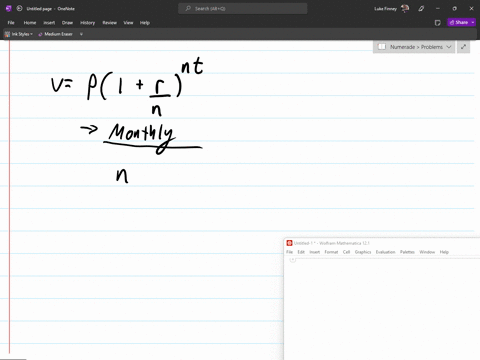Viewport: 480px width, 360px height.
Task: Close the OneNote window
Action: pos(471,9)
